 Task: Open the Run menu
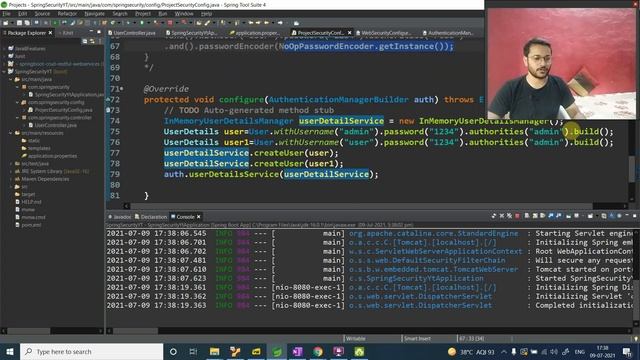coord(162,13)
